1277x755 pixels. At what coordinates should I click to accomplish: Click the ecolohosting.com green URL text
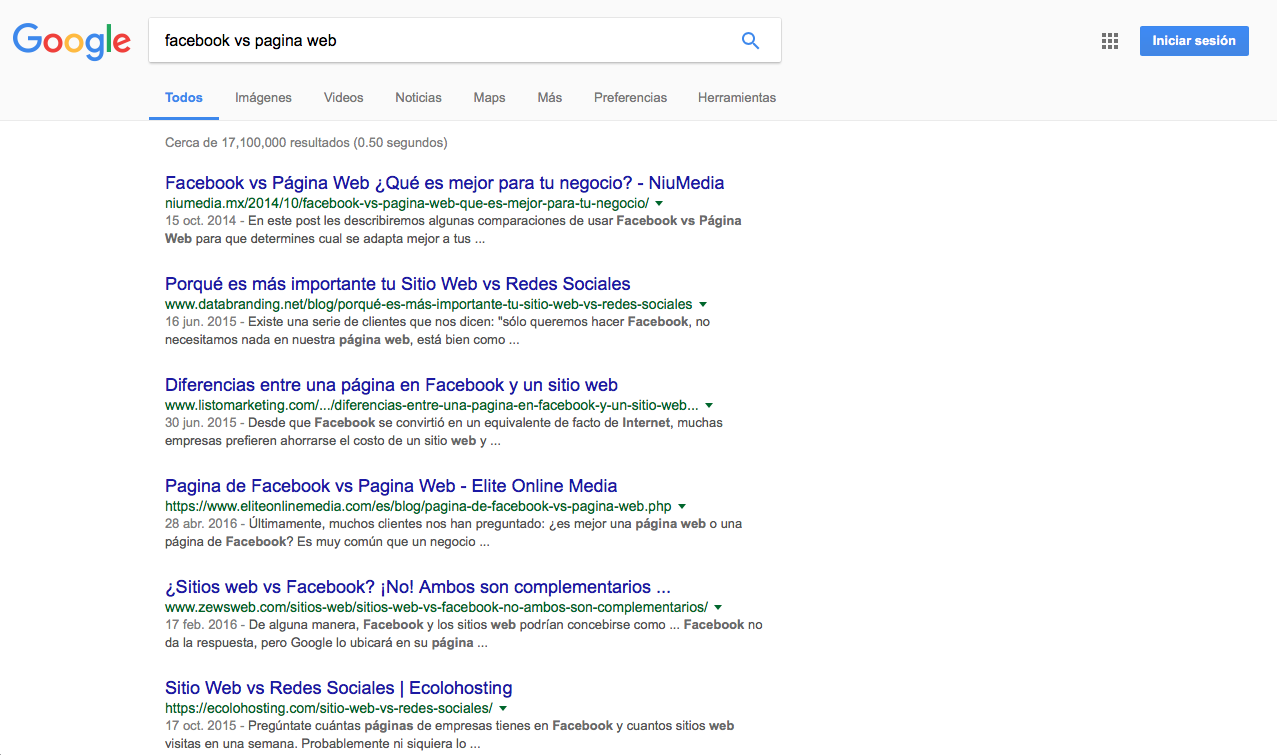(329, 708)
